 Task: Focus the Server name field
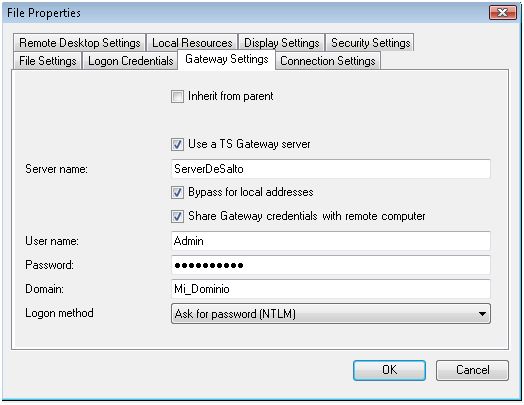(331, 169)
